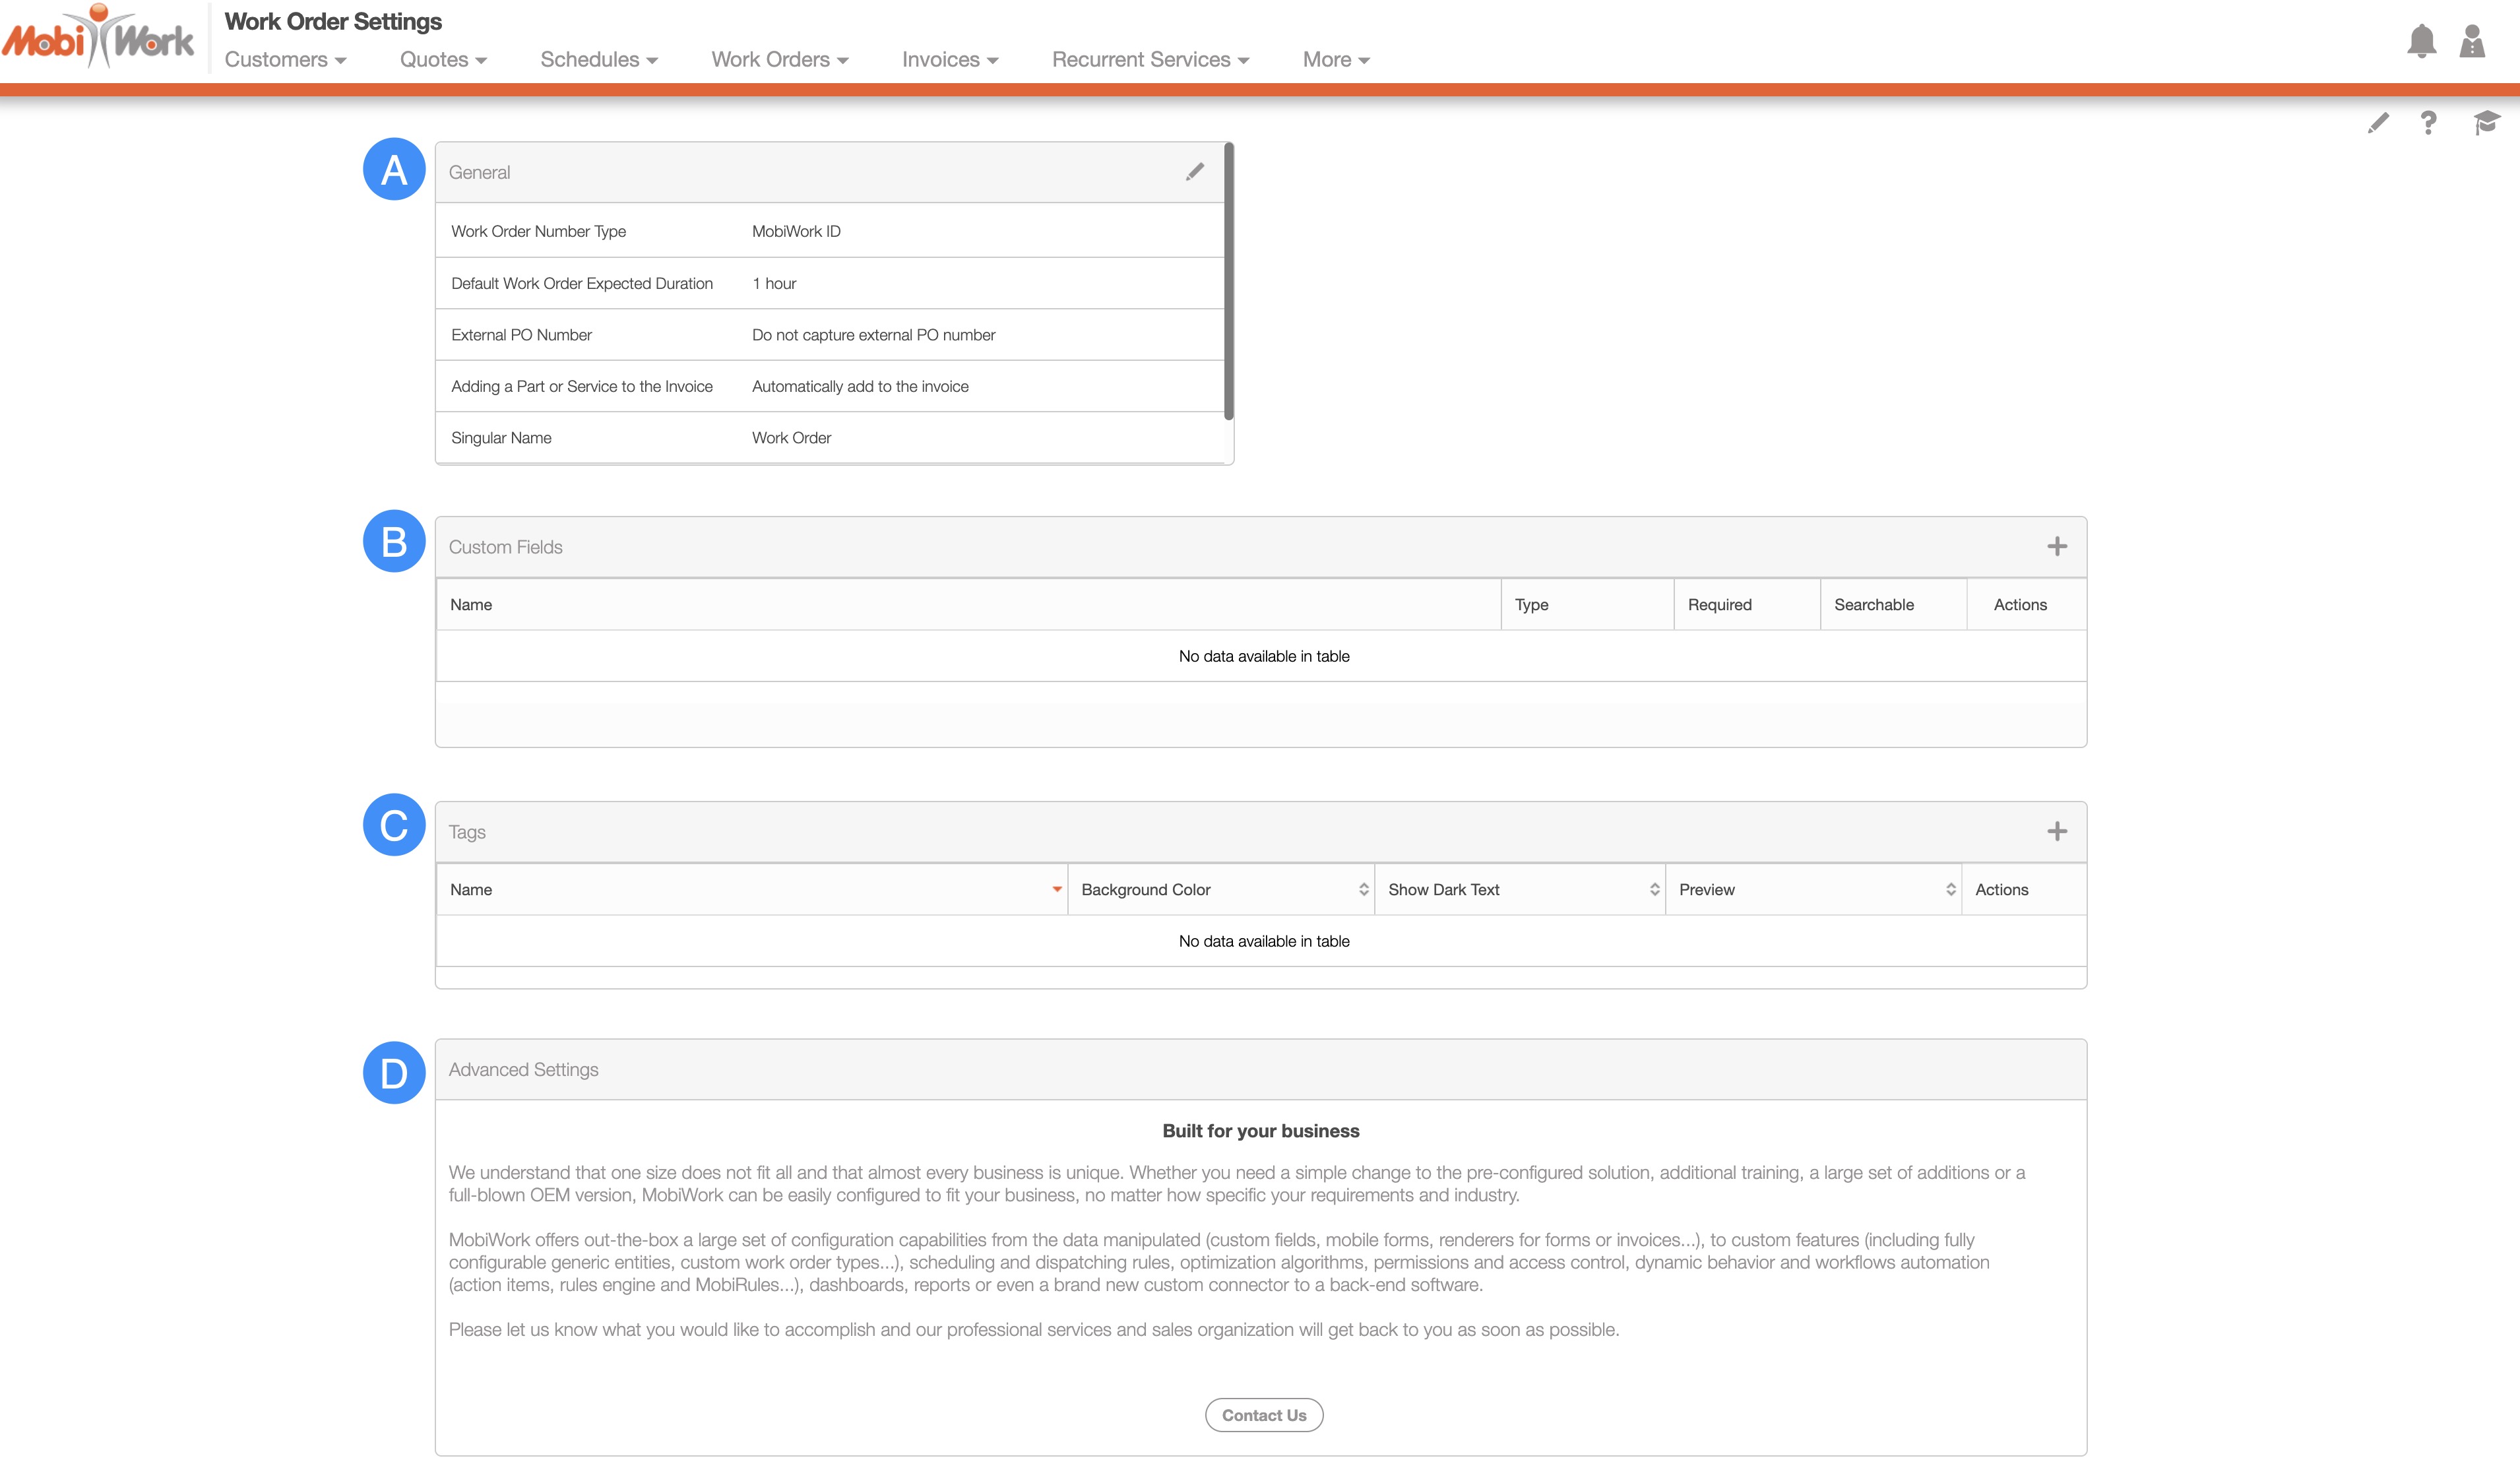Add a new custom field with plus icon
Image resolution: width=2520 pixels, height=1483 pixels.
tap(2056, 546)
